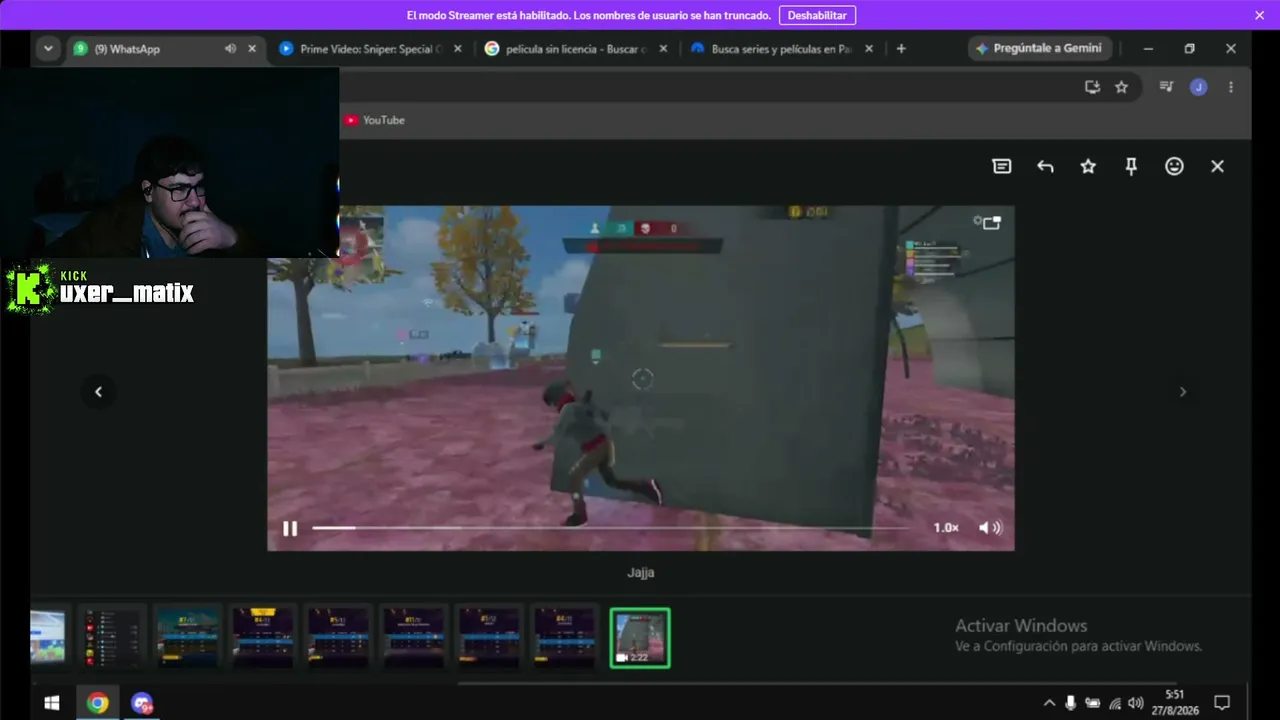Reply to this media message
The height and width of the screenshot is (720, 1280).
point(1045,167)
